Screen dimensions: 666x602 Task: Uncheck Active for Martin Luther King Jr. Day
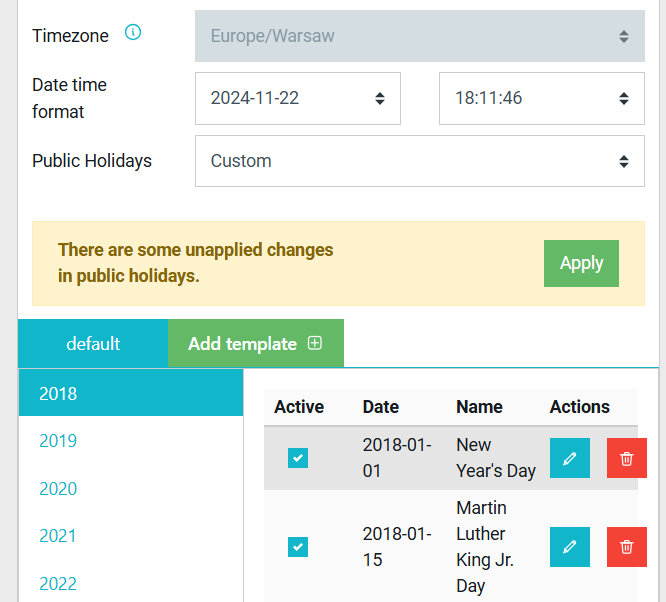pos(298,547)
